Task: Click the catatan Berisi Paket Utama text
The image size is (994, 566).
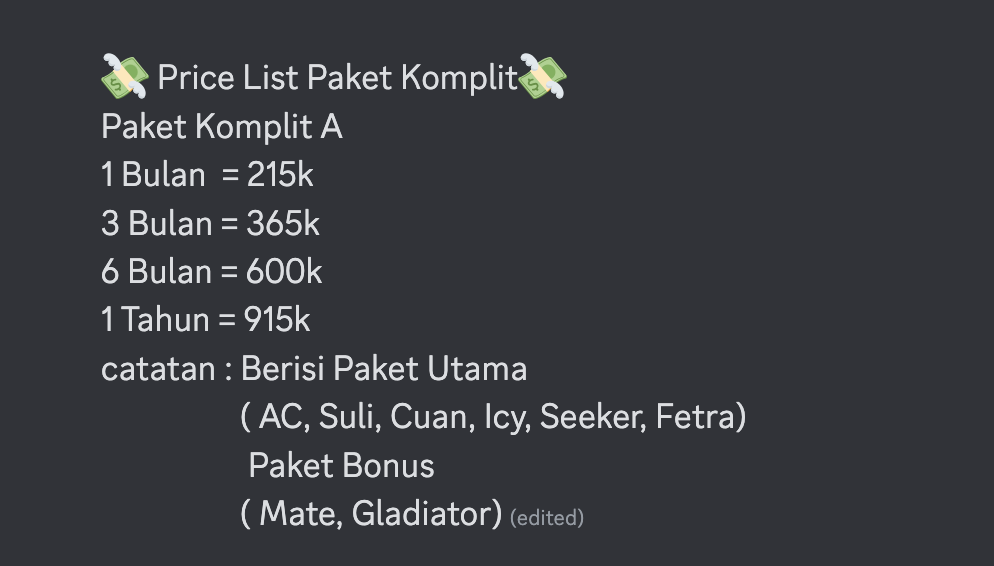Action: (314, 368)
